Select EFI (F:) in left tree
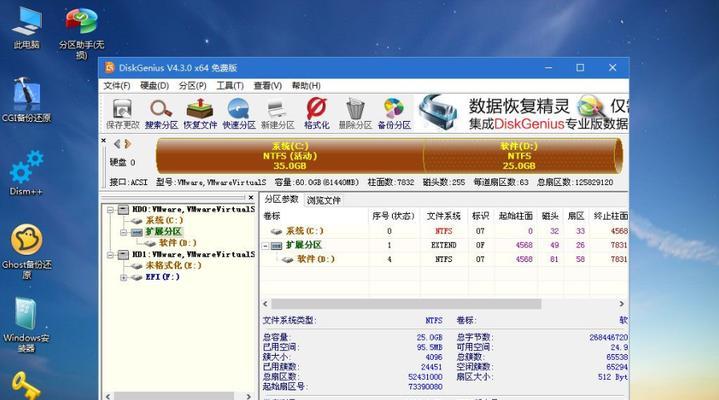Viewport: 719px width, 400px height. coord(162,277)
